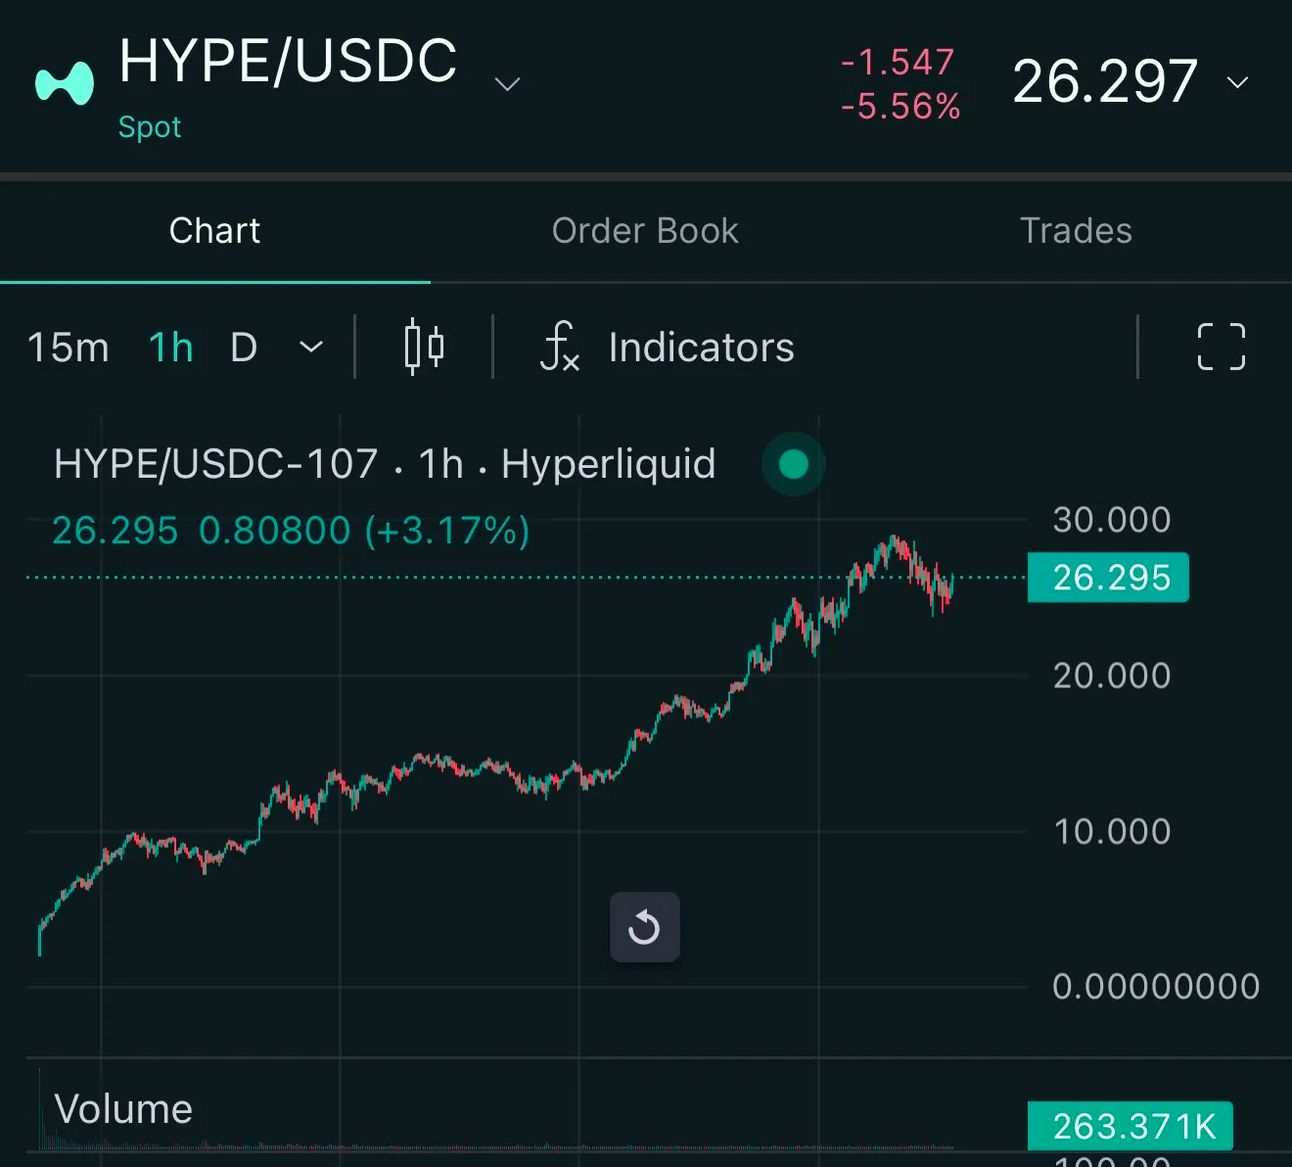Expand the HYPE/USDC pair selector chevron
The image size is (1292, 1167).
tap(508, 84)
